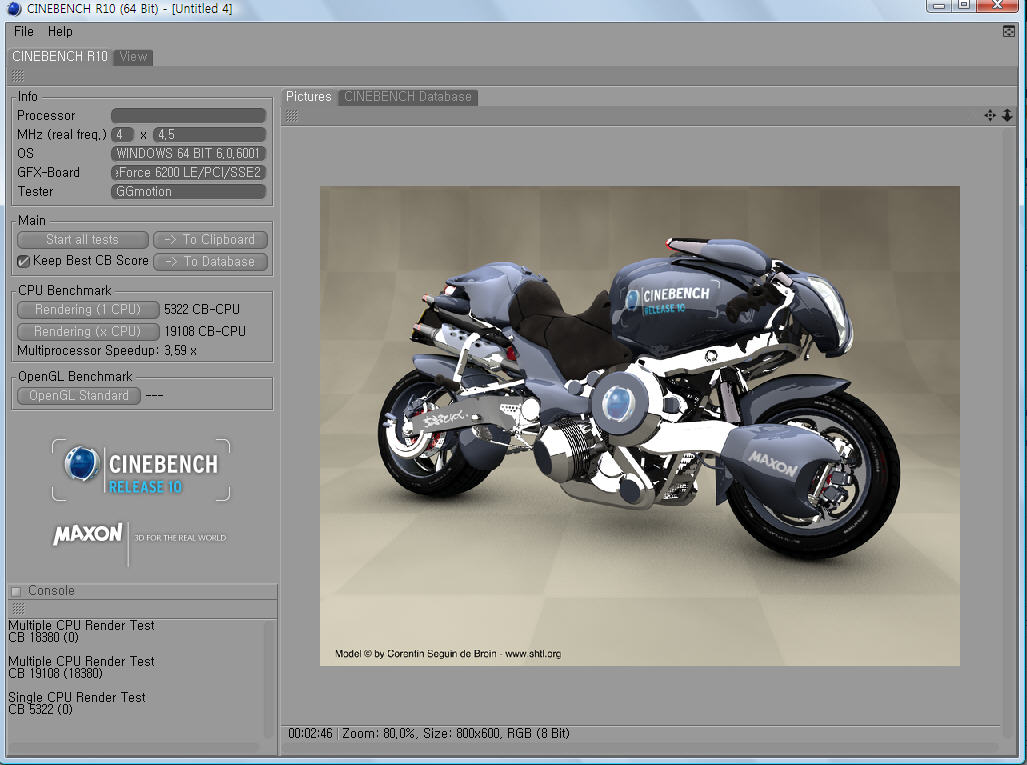The height and width of the screenshot is (765, 1027).
Task: Click the Tester field showing GGmotion
Action: coord(188,191)
